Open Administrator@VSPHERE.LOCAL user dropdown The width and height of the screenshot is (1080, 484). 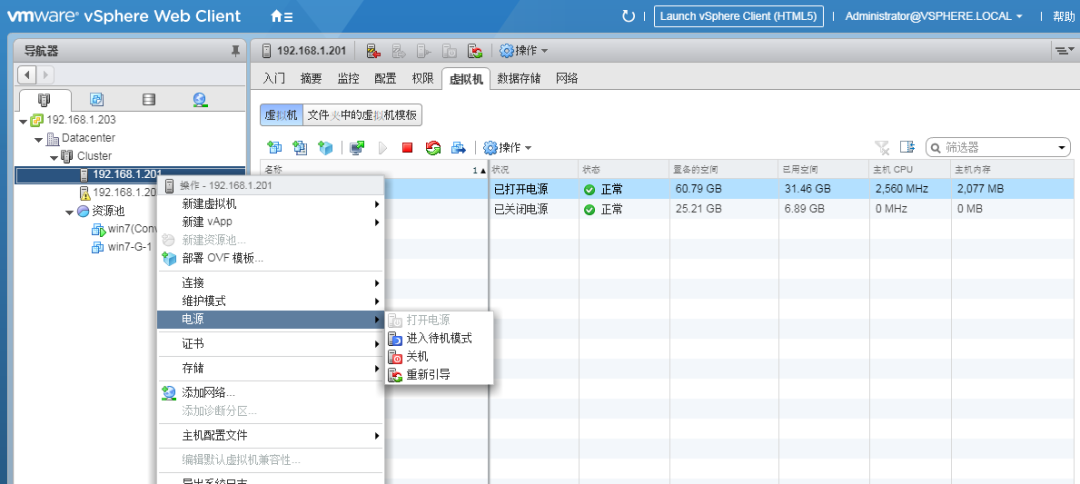tap(934, 17)
